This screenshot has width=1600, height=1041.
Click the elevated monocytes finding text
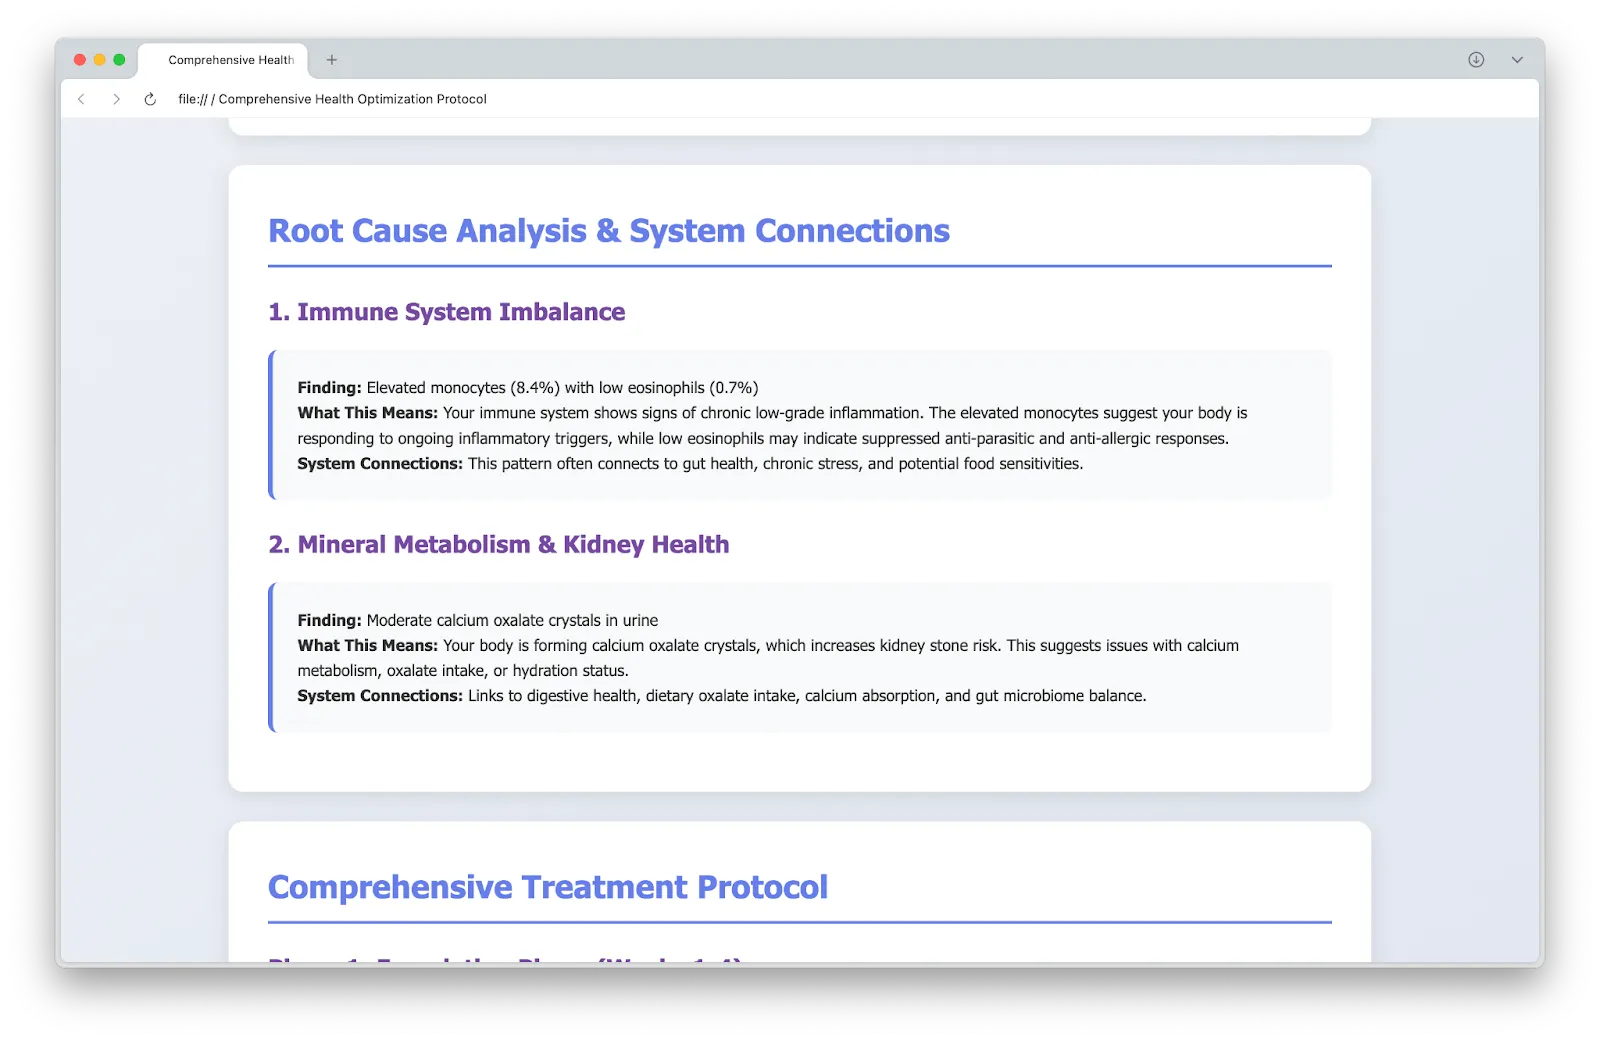pos(561,388)
